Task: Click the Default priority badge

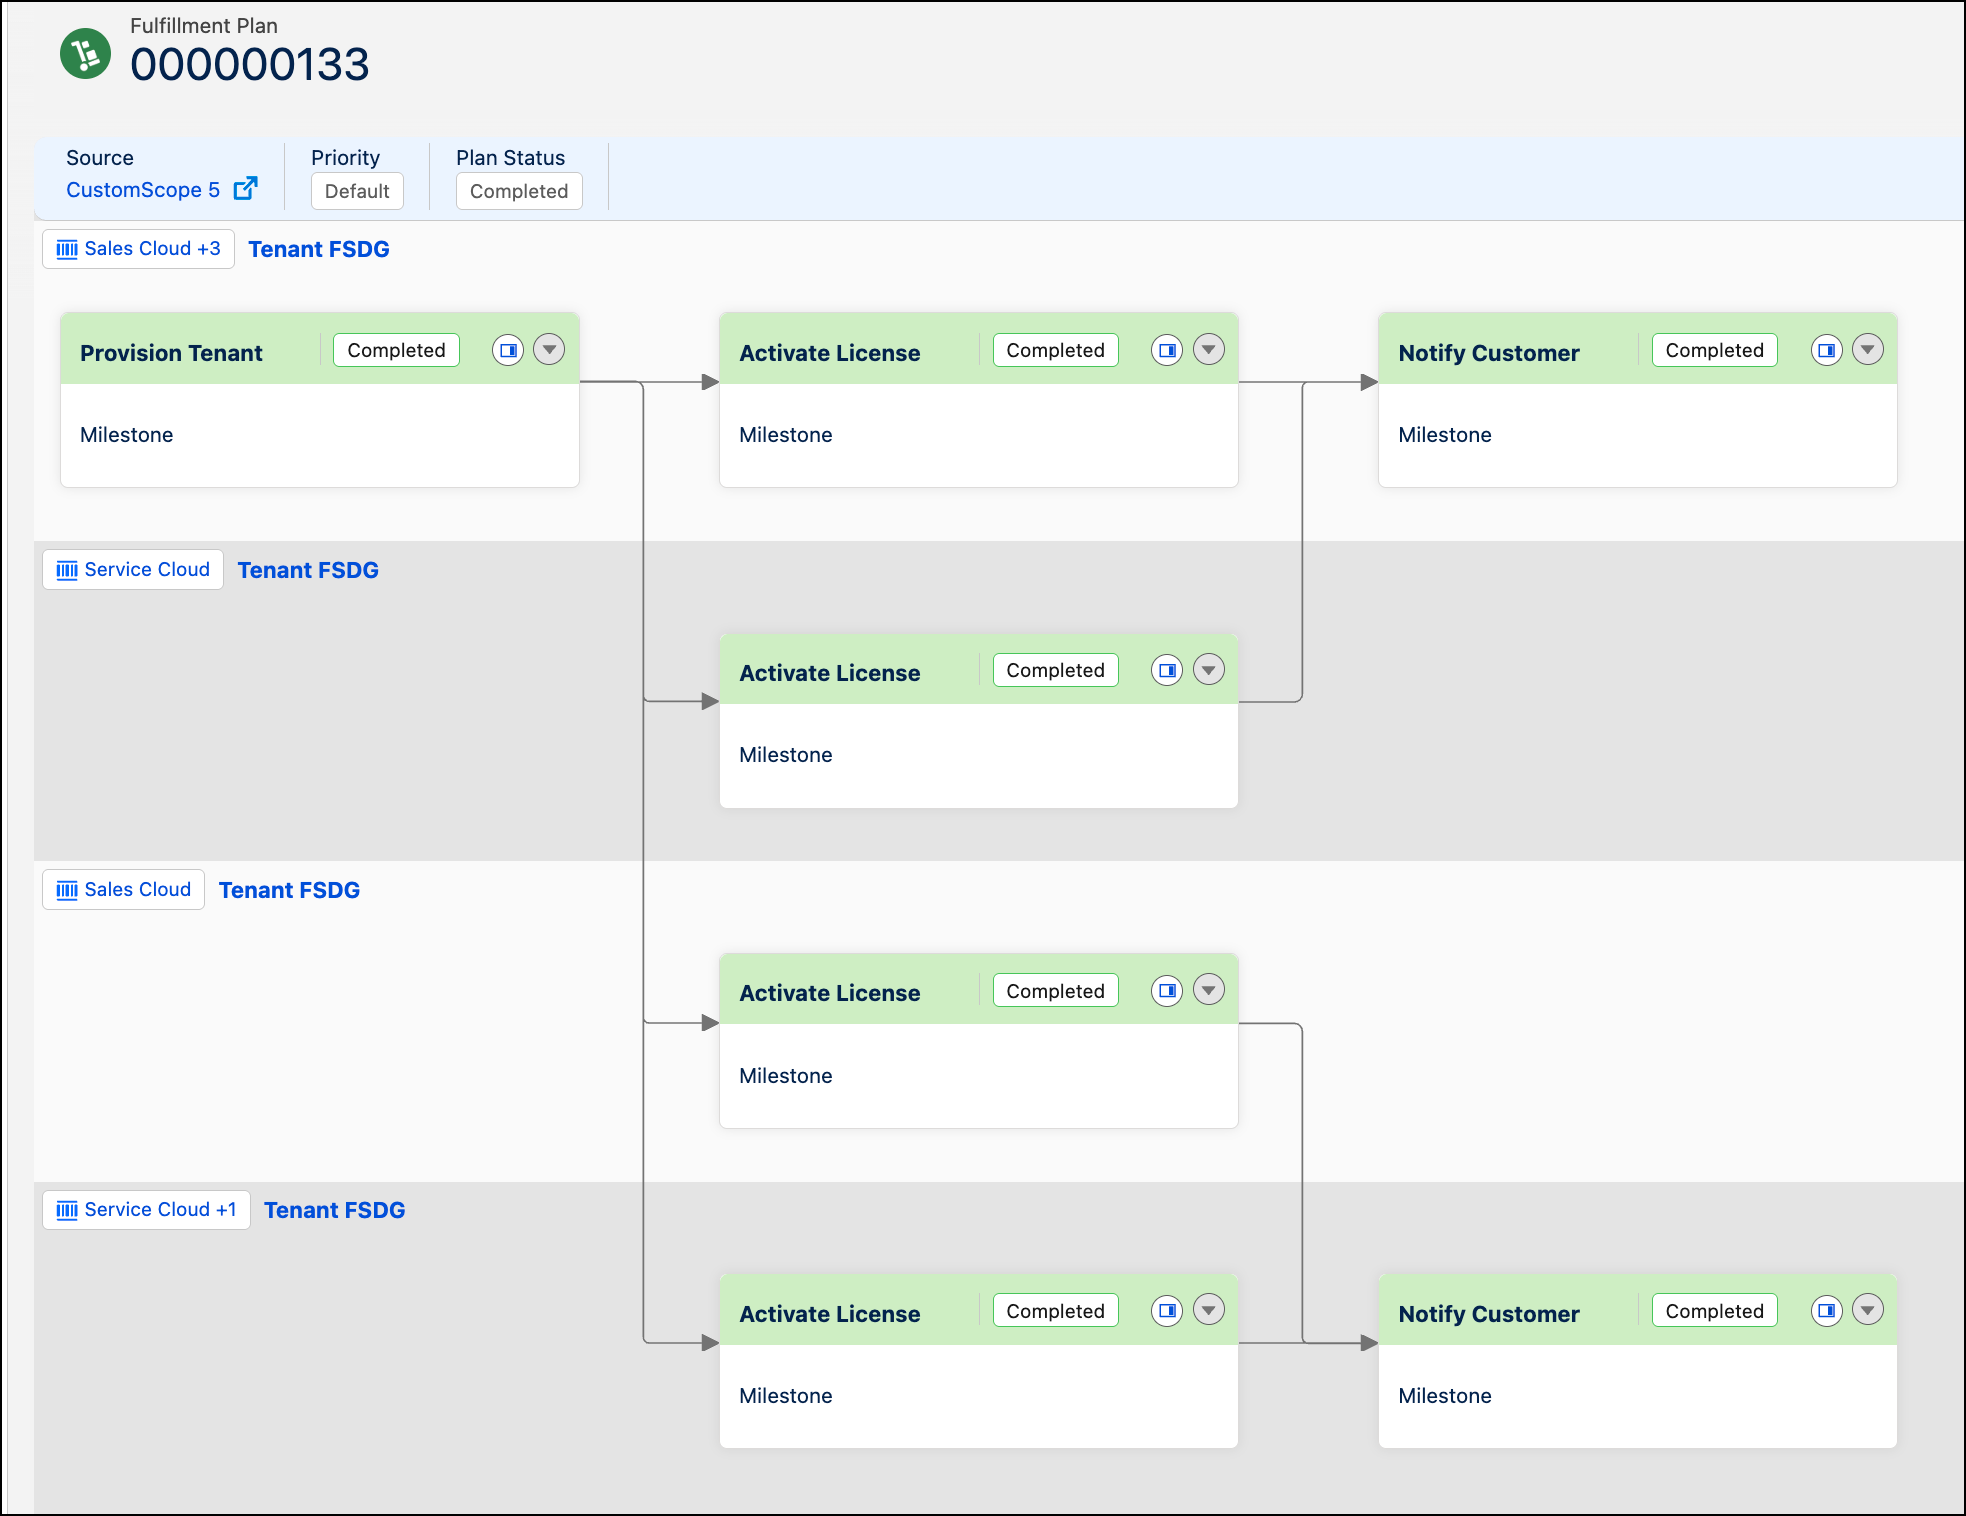Action: click(357, 191)
